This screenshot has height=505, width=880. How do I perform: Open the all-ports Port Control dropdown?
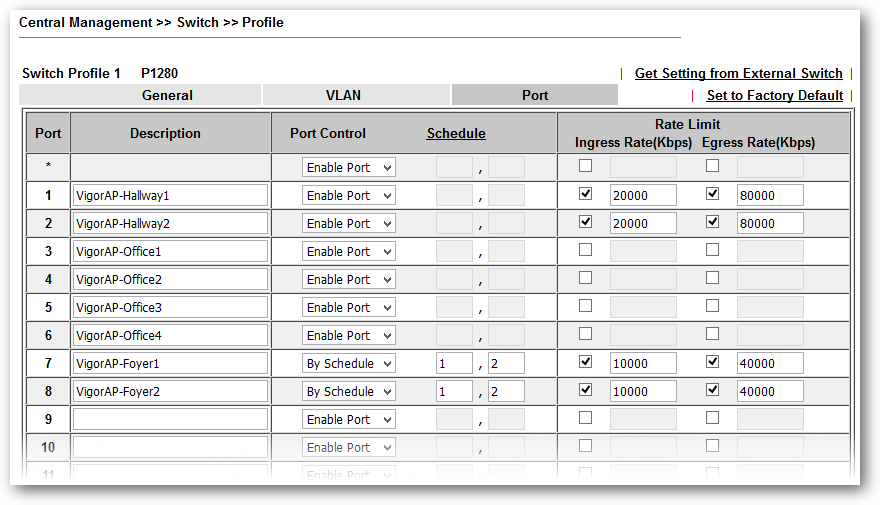[x=348, y=168]
